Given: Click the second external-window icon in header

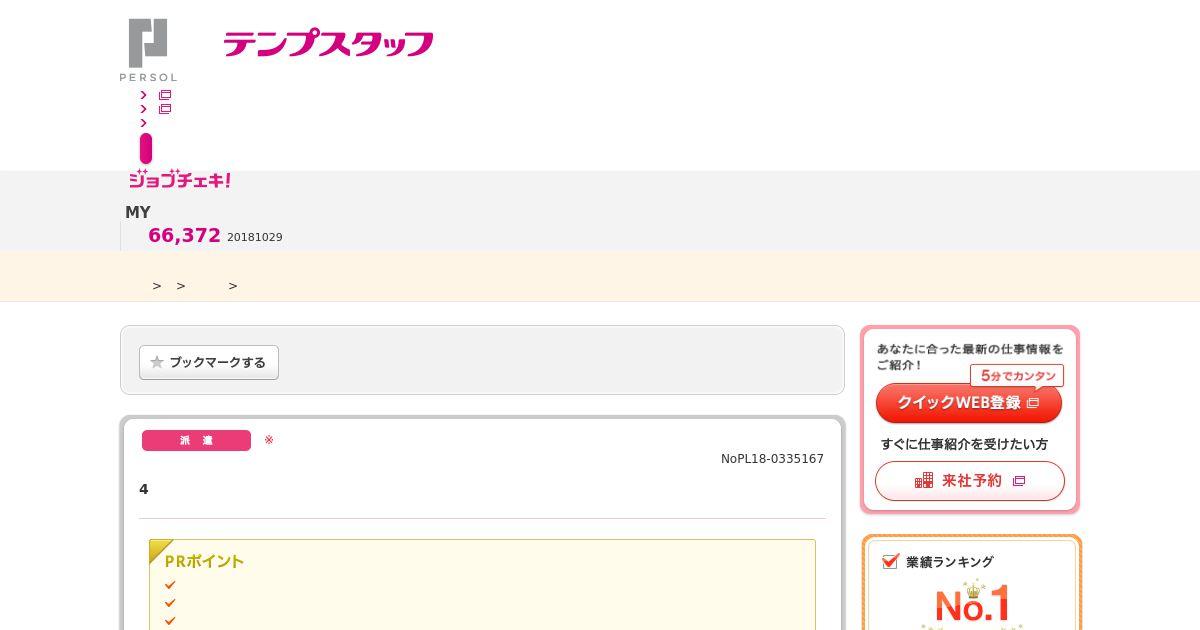Looking at the screenshot, I should point(165,109).
